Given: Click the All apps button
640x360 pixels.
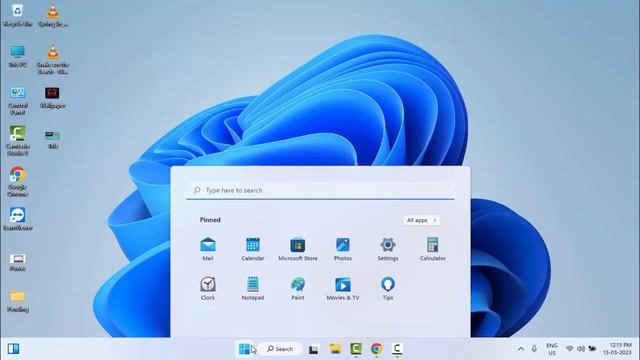Looking at the screenshot, I should (x=422, y=220).
